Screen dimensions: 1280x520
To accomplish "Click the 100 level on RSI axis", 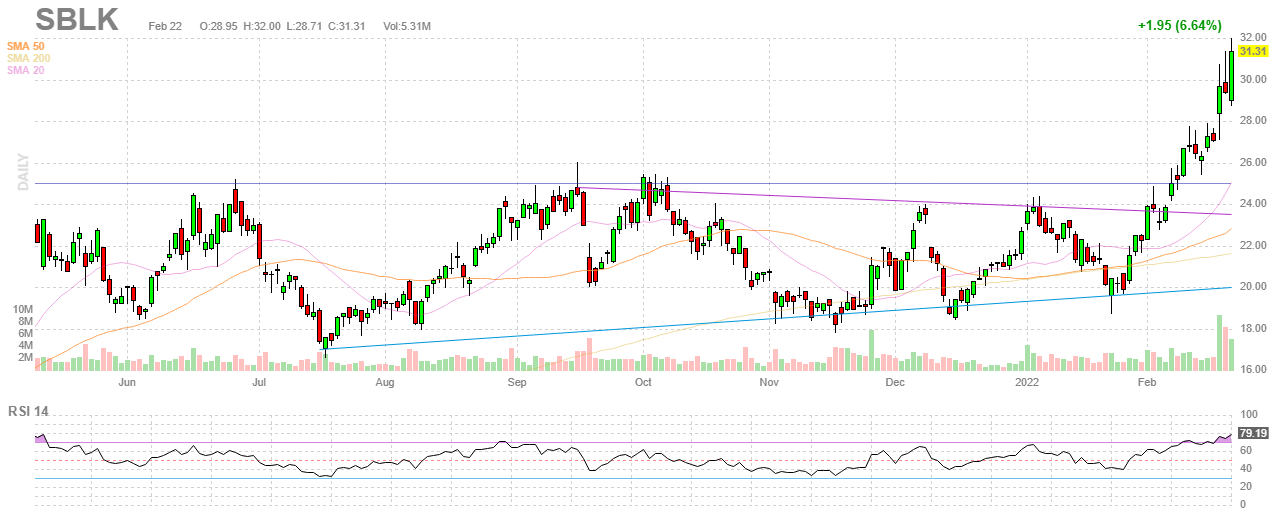I will 1248,414.
